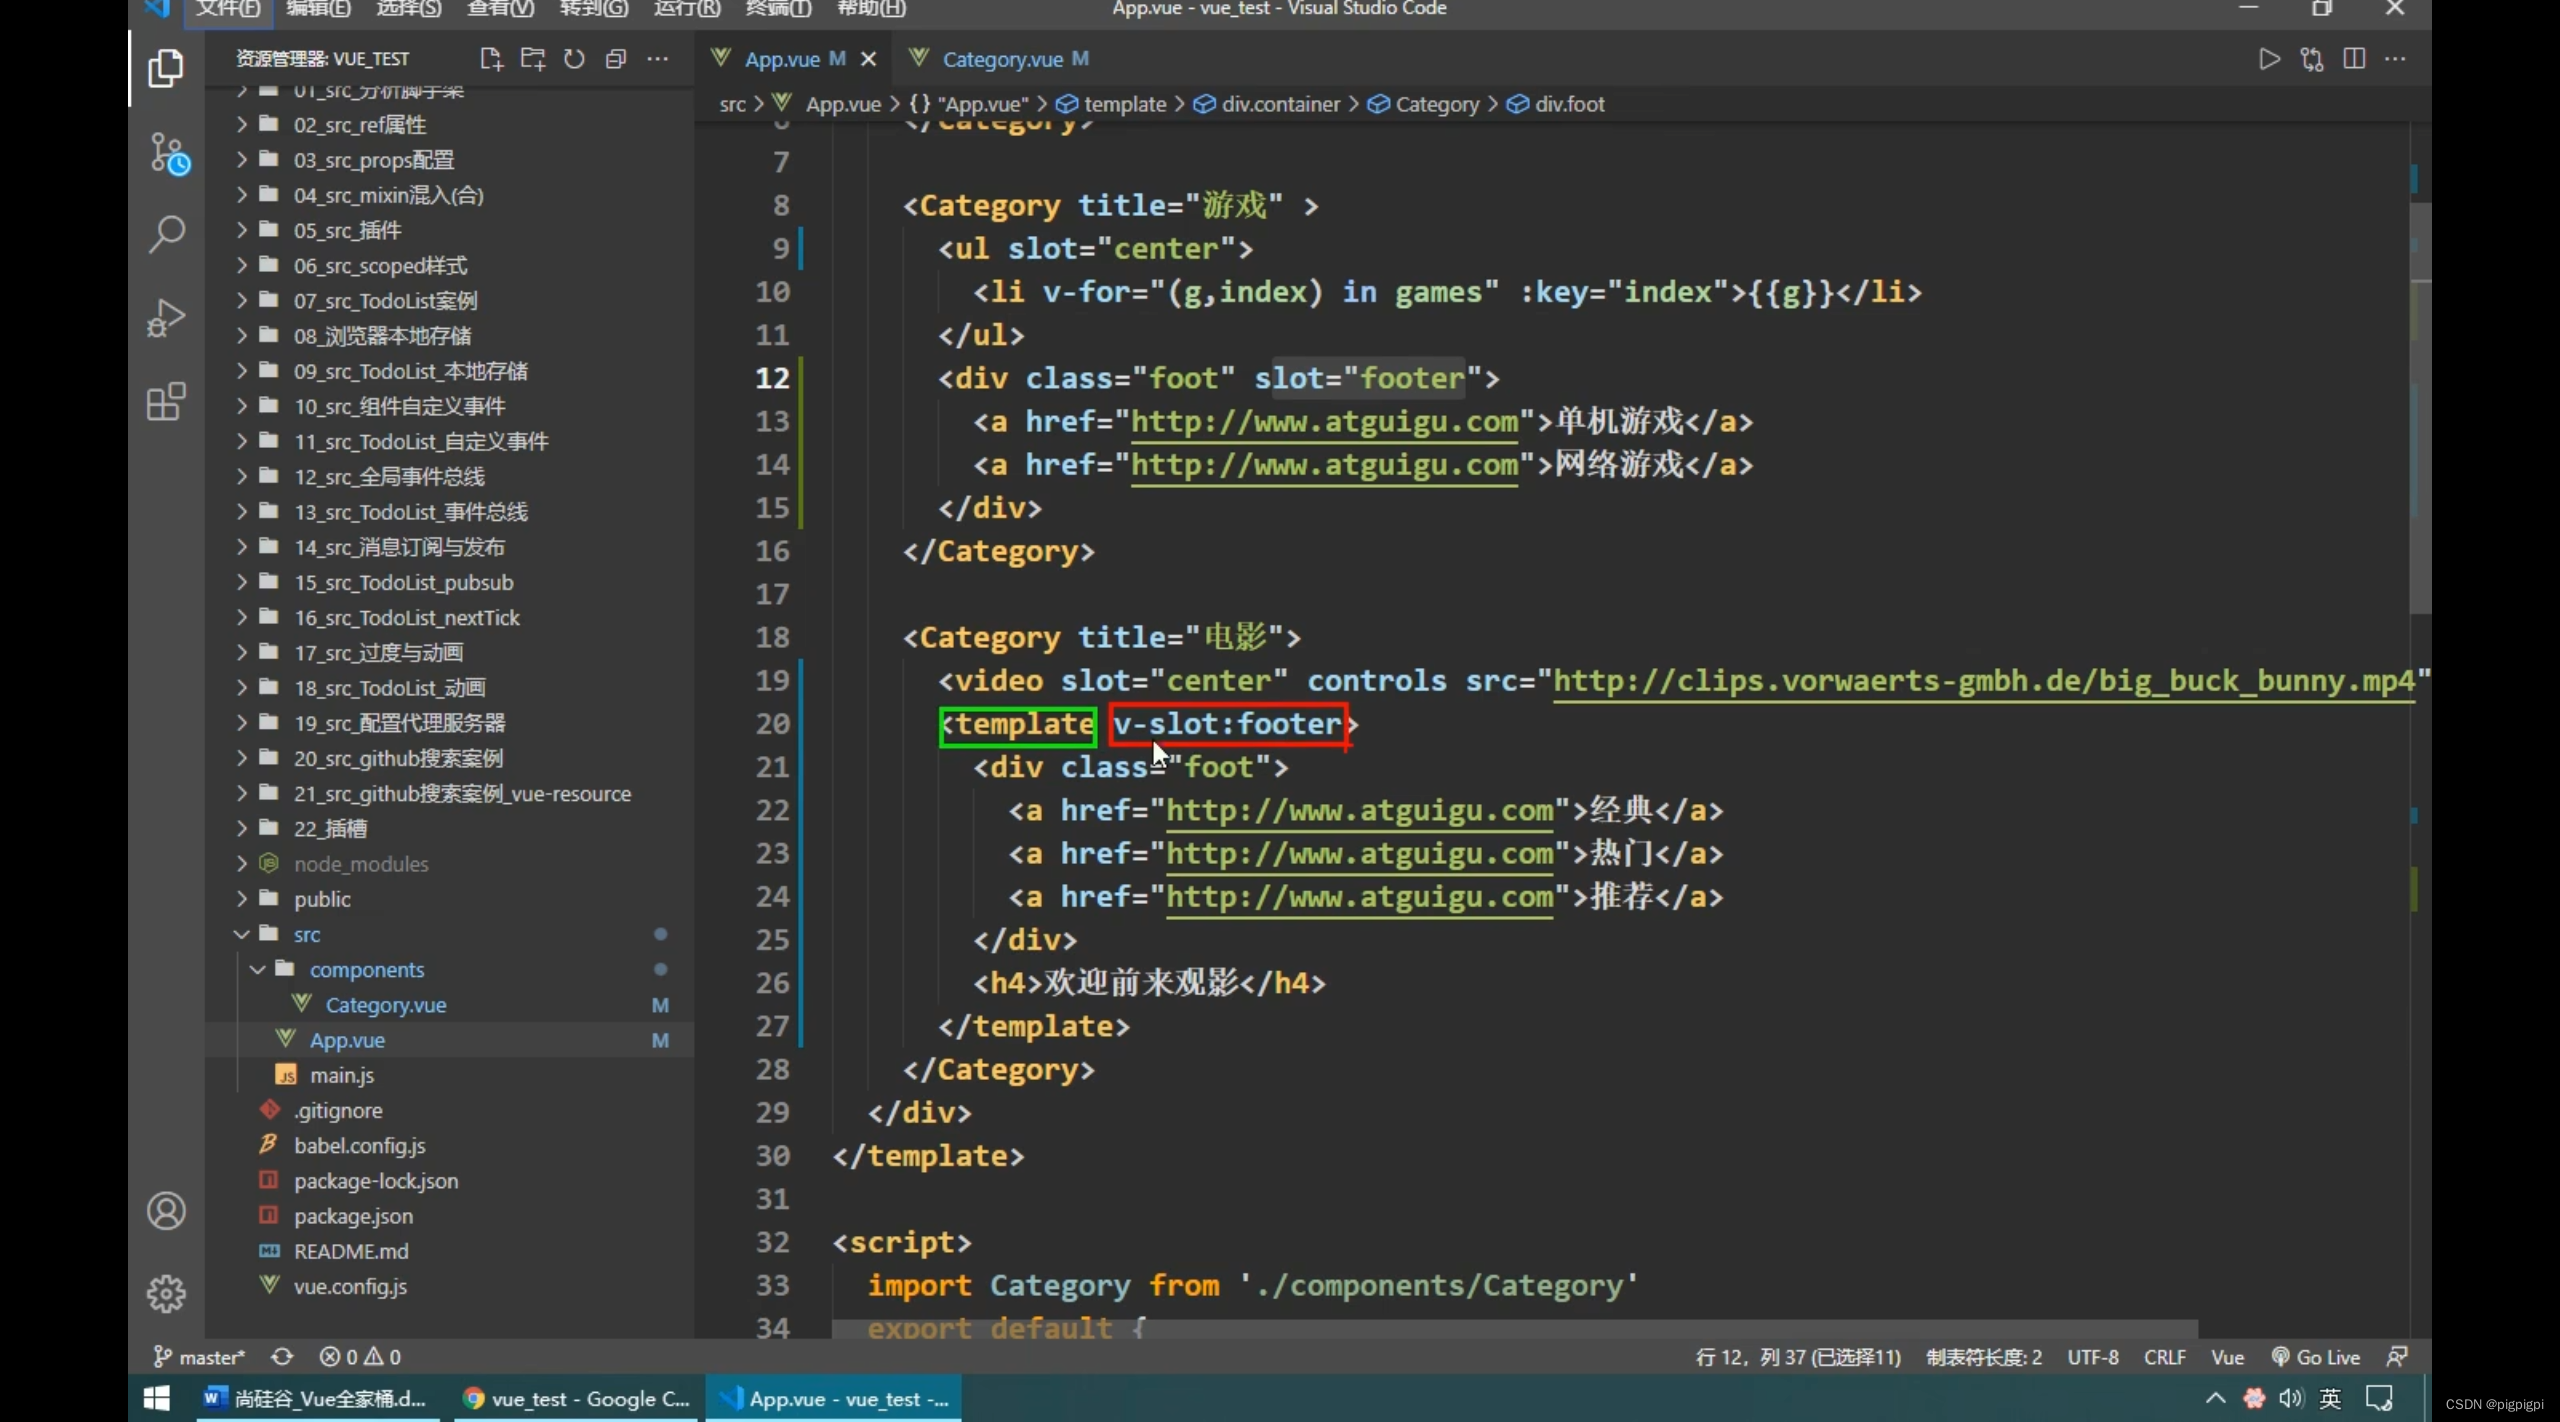Open editor More Actions ellipsis
The image size is (2560, 1422).
pyautogui.click(x=2396, y=59)
